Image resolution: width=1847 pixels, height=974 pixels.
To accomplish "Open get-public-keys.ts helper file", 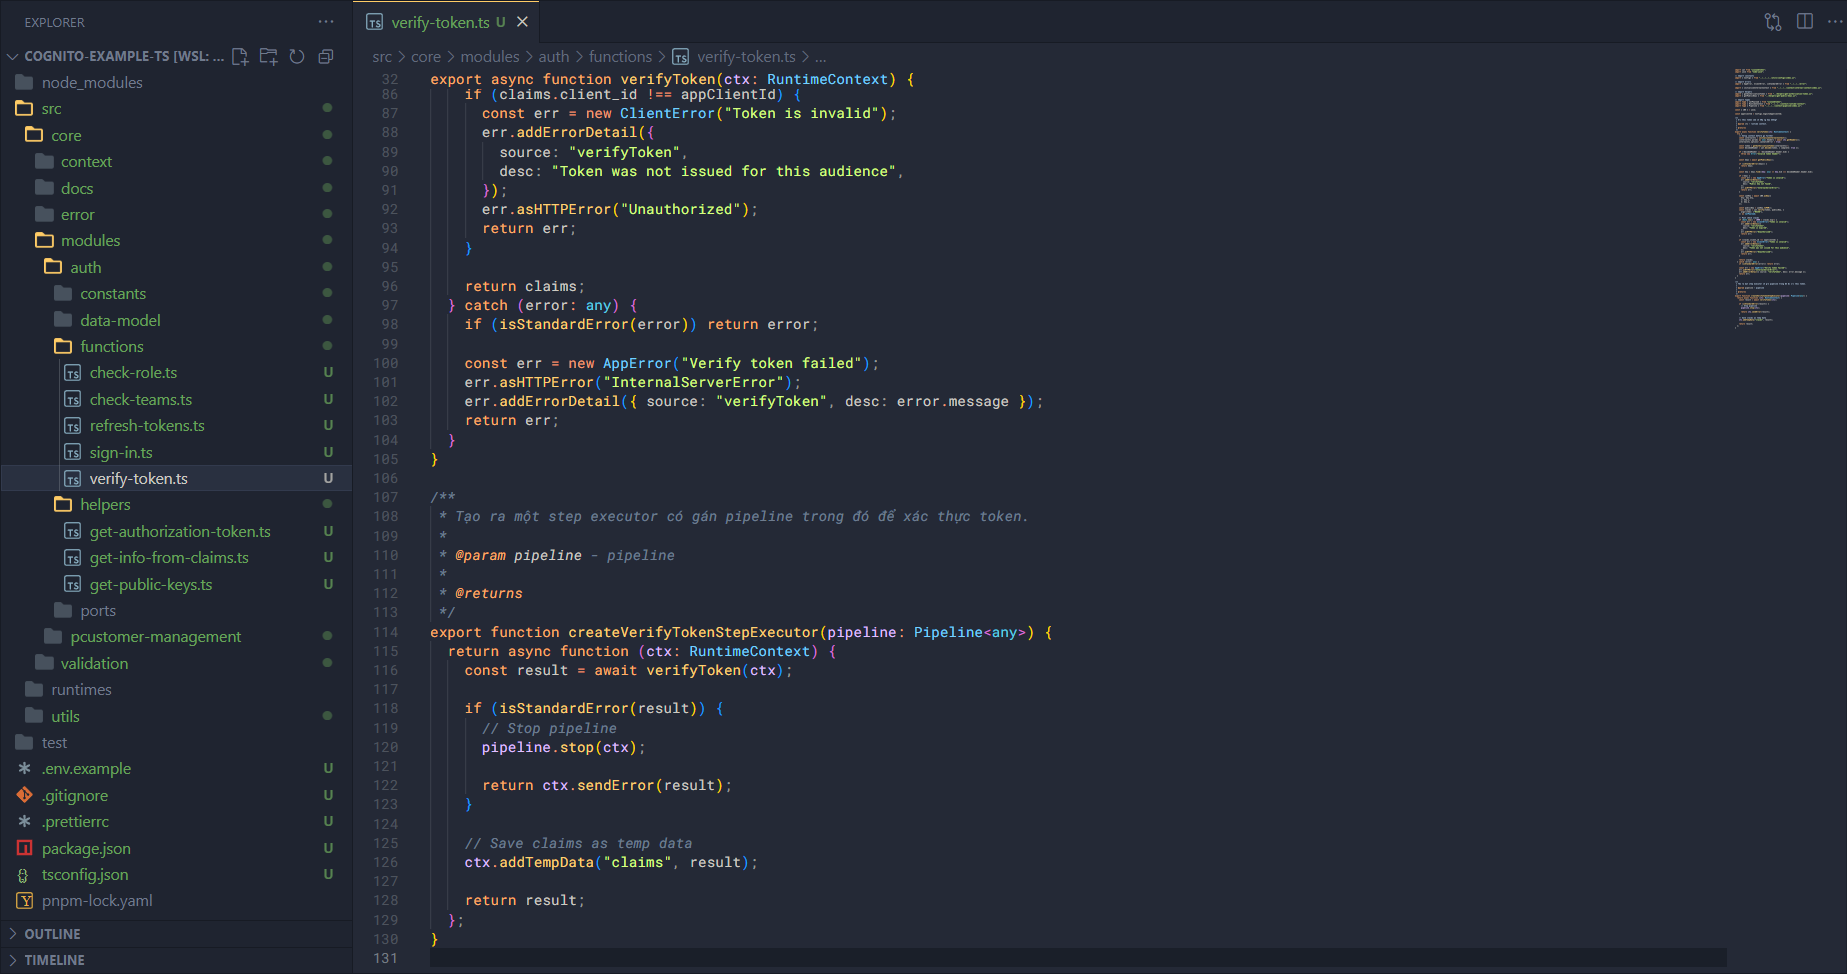I will pyautogui.click(x=151, y=585).
